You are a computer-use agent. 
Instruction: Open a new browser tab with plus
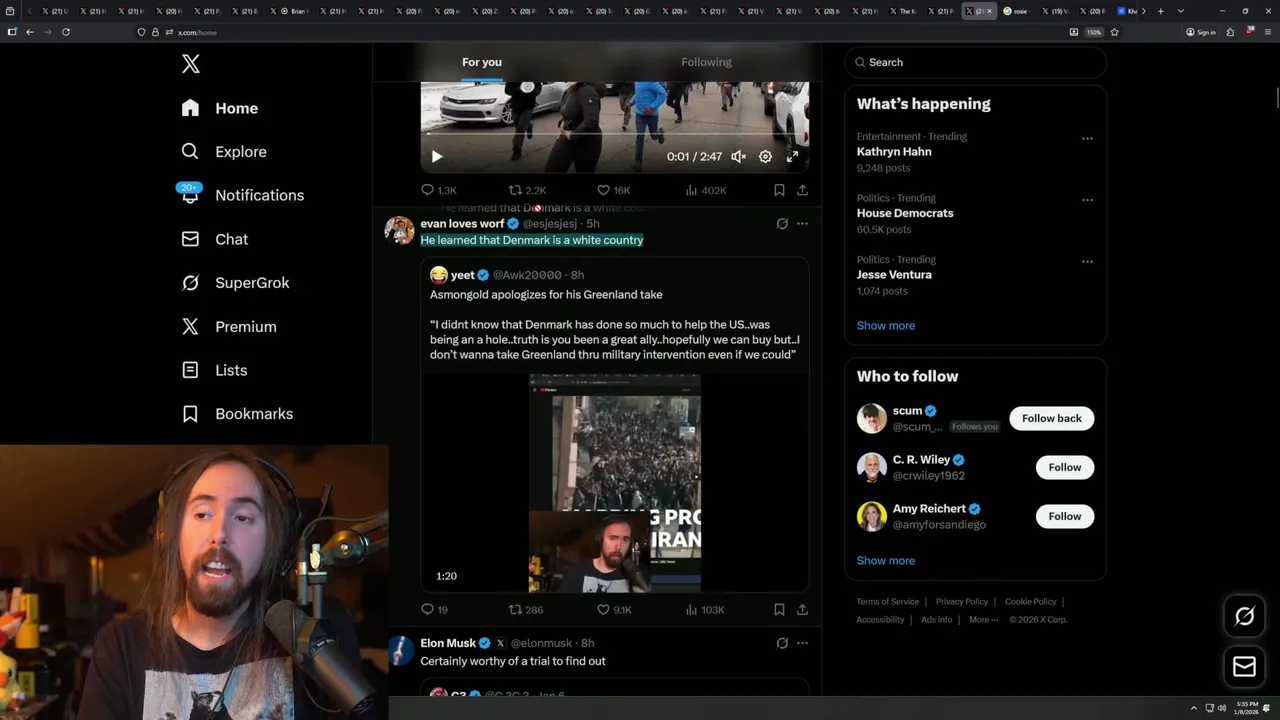tap(1160, 11)
